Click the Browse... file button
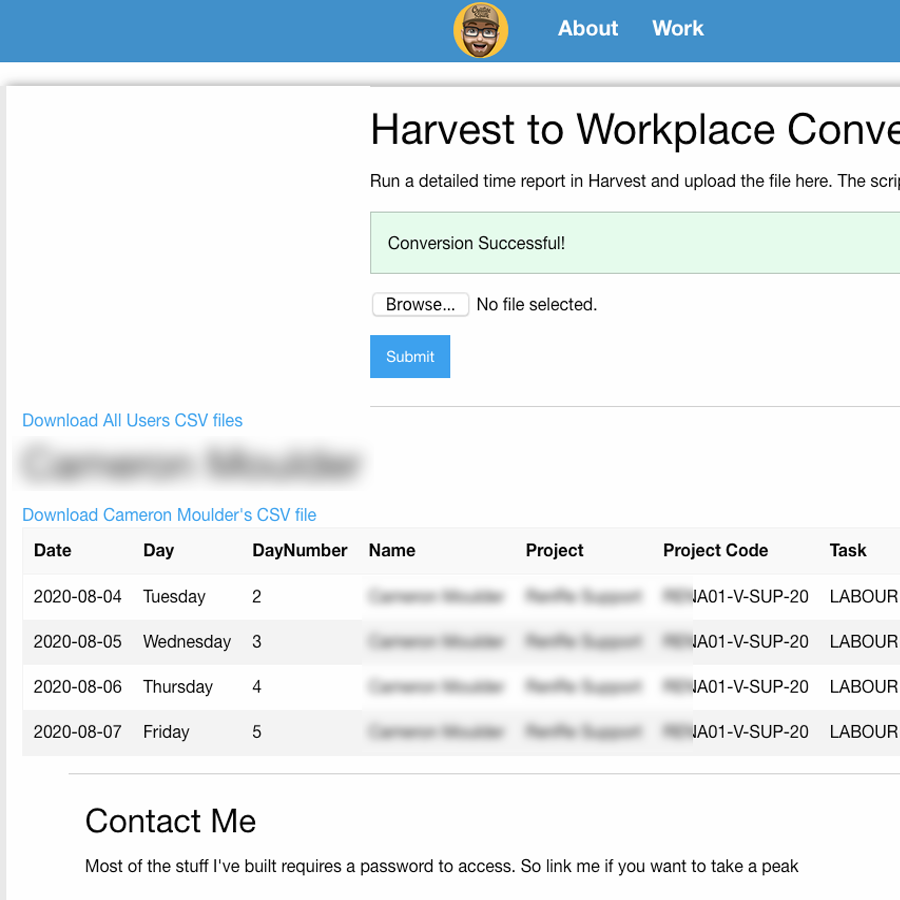The height and width of the screenshot is (900, 900). coord(420,305)
